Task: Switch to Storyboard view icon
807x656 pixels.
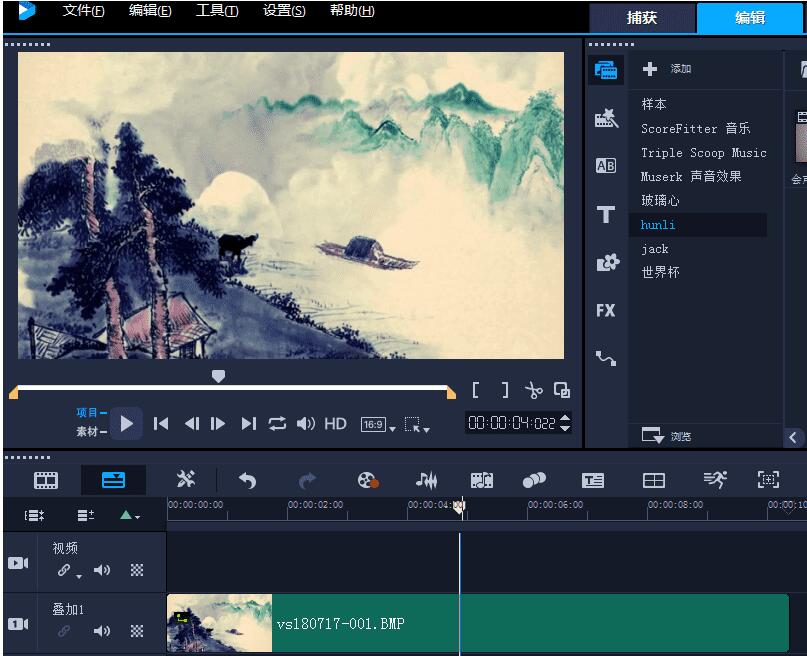Action: click(x=44, y=480)
